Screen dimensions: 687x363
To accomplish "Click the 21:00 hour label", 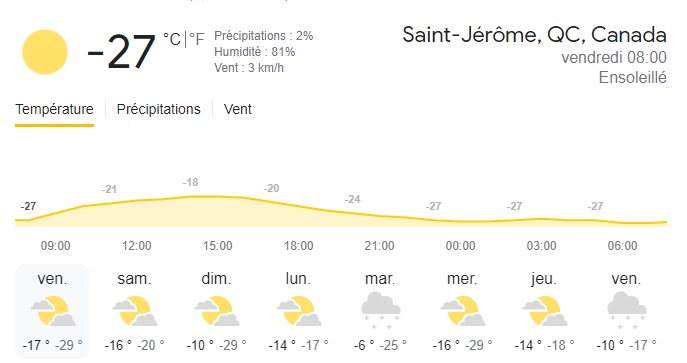I will (x=379, y=246).
